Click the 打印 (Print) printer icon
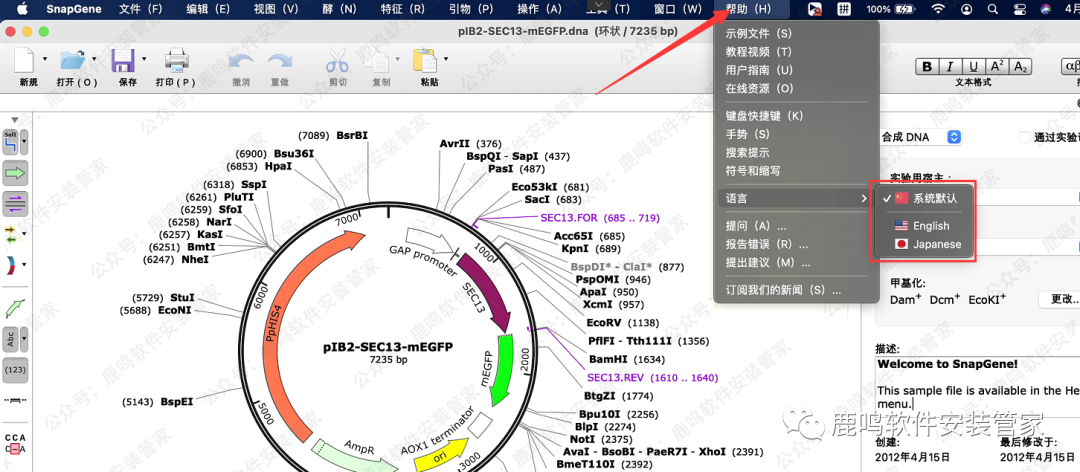 tap(176, 62)
